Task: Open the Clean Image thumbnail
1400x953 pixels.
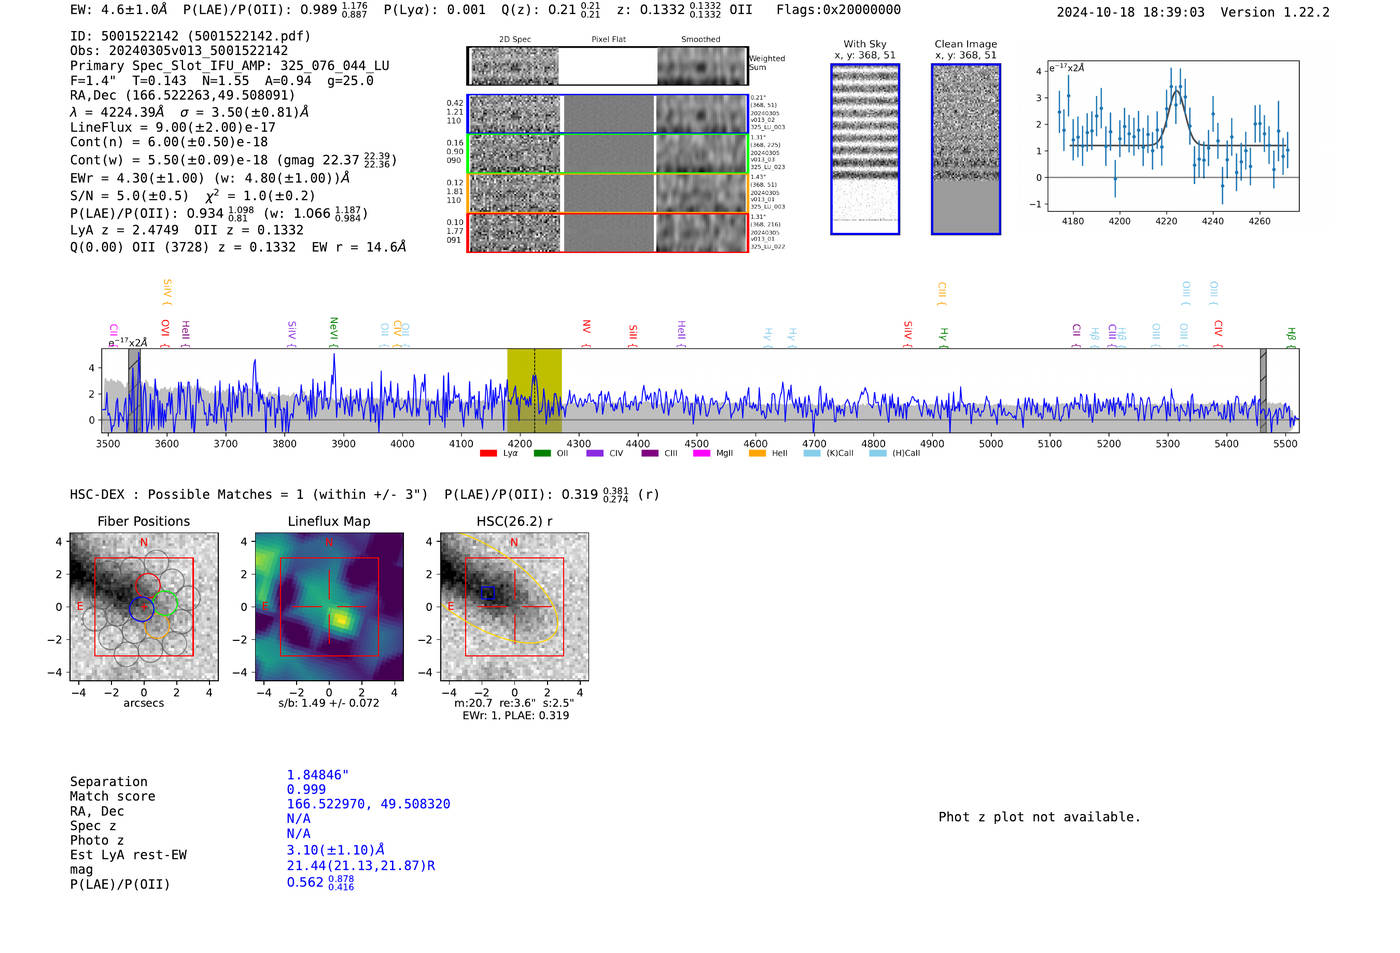Action: click(965, 149)
